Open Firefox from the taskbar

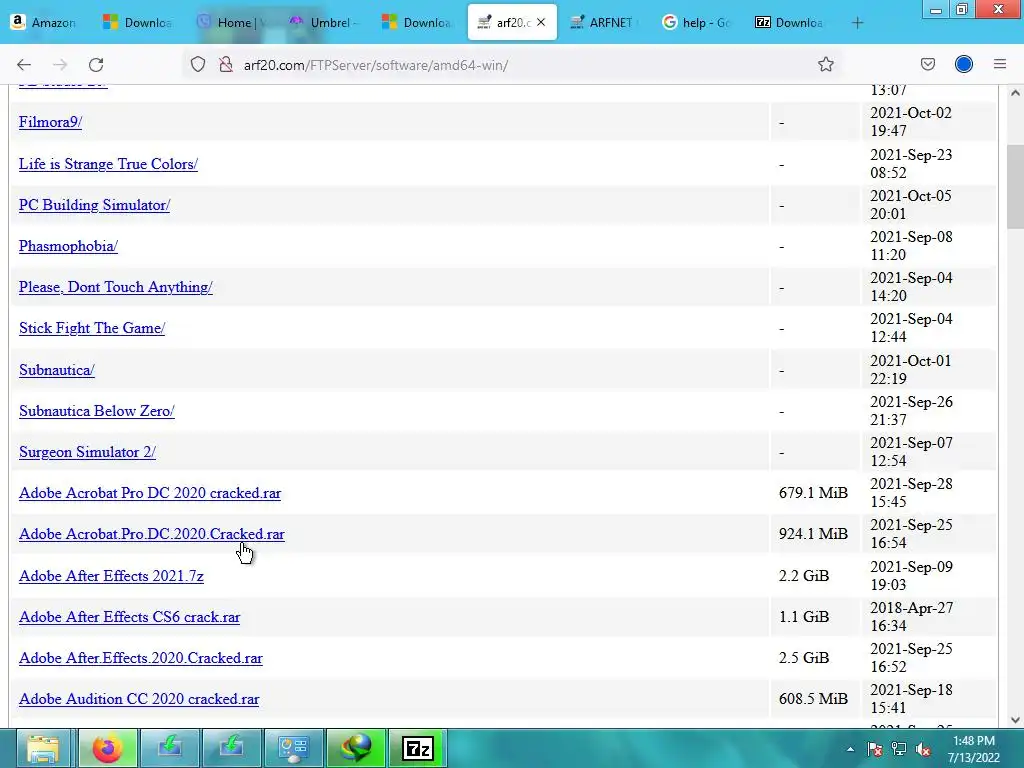point(107,748)
